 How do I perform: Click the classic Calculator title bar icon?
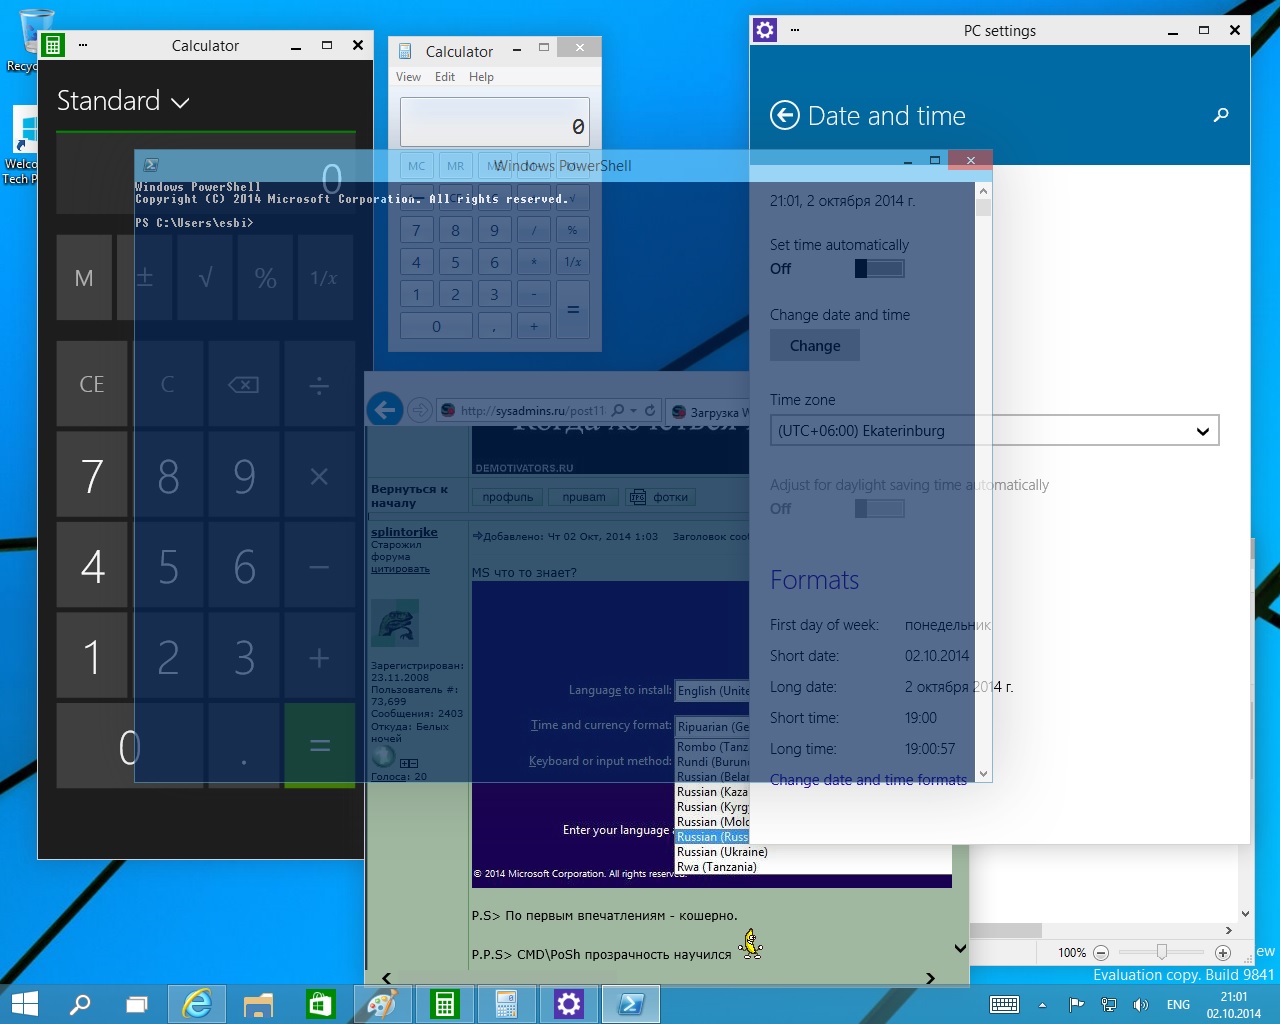405,51
